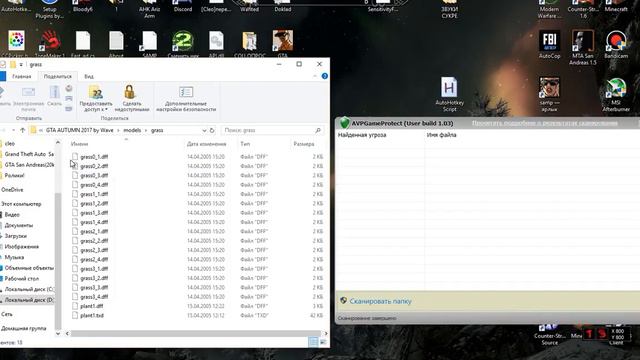Expand breadcrumb chevron after GTA AUTUMN 2017
640x360 pixels.
pyautogui.click(x=118, y=130)
